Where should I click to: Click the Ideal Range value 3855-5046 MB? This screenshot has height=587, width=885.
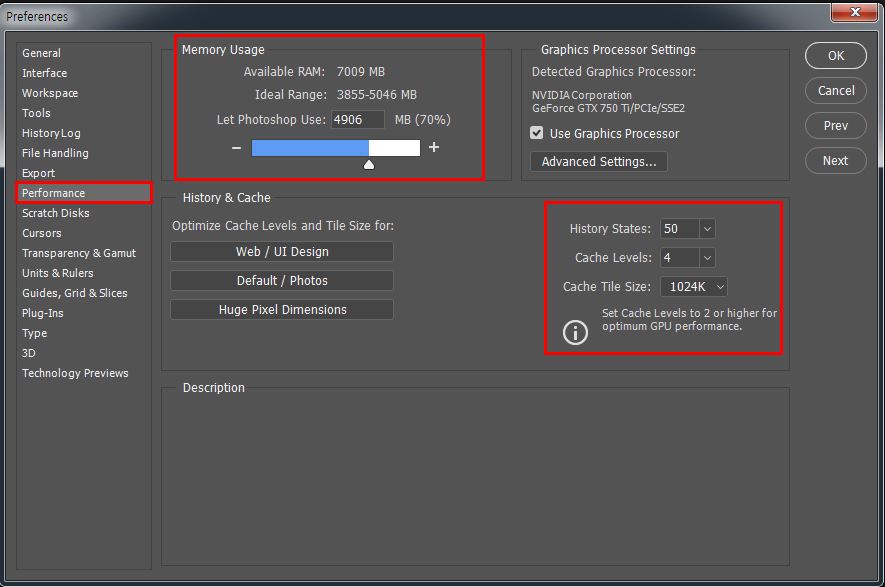coord(376,95)
